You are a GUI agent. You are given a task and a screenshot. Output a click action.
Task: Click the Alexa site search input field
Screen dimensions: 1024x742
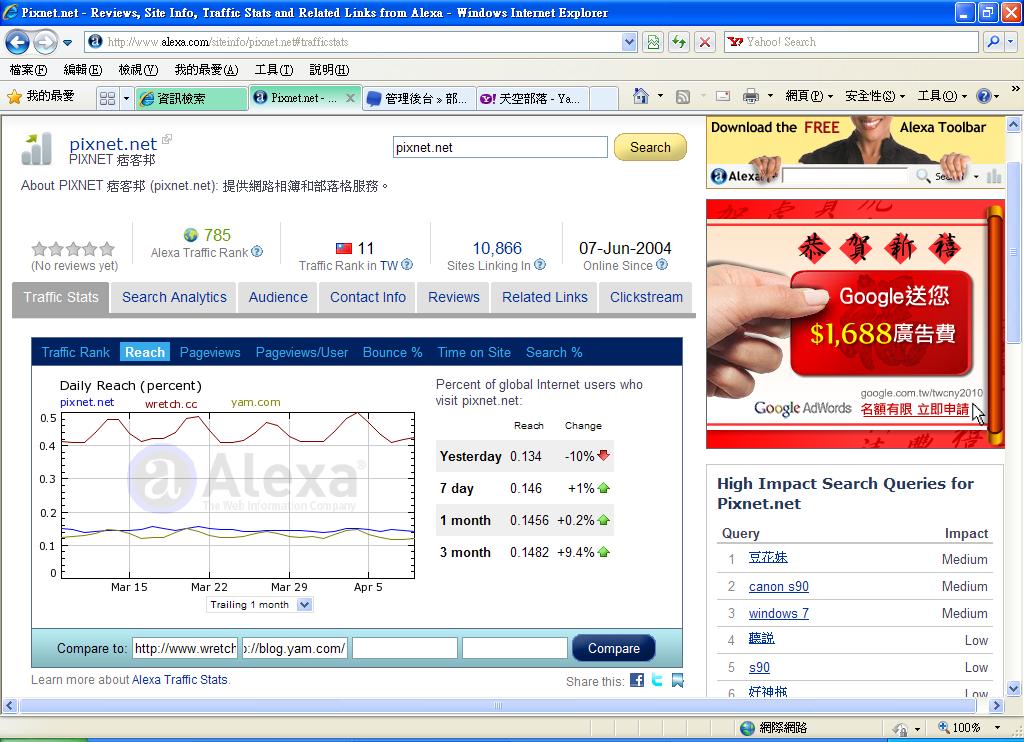point(500,148)
